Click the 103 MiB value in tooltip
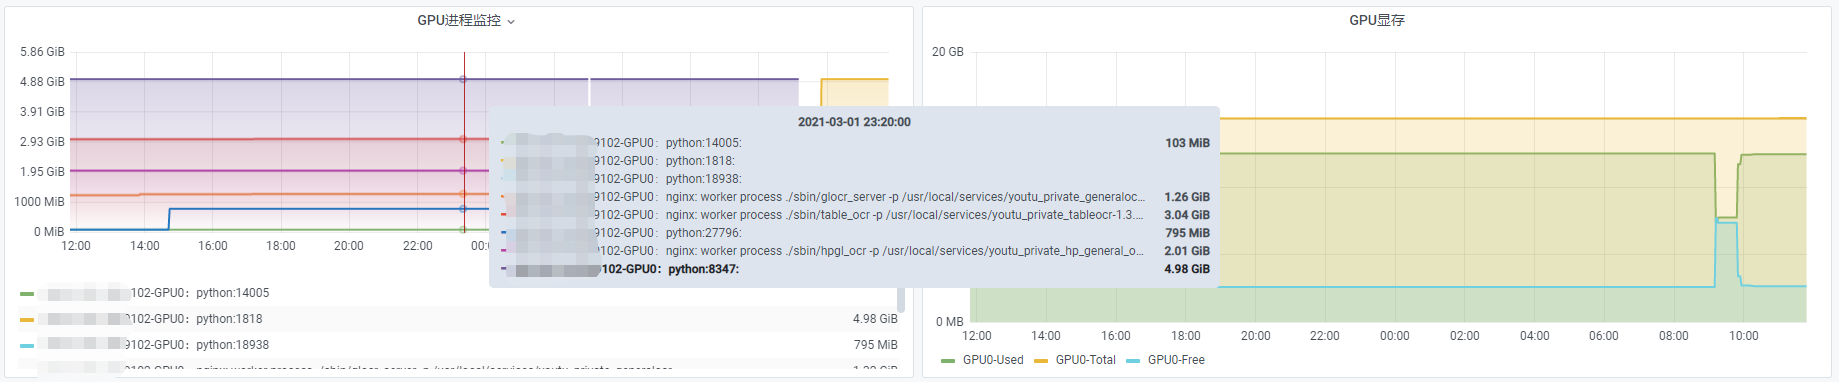The width and height of the screenshot is (1839, 382). 1188,143
